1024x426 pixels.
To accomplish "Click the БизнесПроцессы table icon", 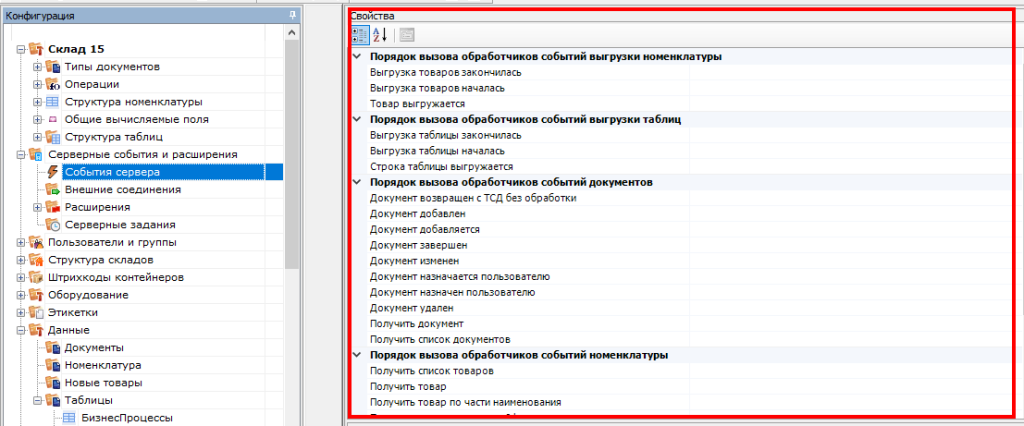I will (69, 418).
